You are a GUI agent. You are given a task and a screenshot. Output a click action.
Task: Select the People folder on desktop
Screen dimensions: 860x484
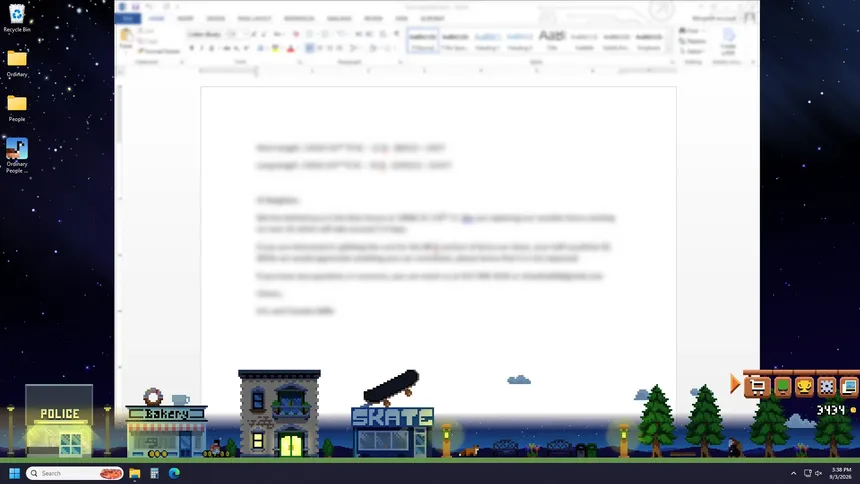17,108
